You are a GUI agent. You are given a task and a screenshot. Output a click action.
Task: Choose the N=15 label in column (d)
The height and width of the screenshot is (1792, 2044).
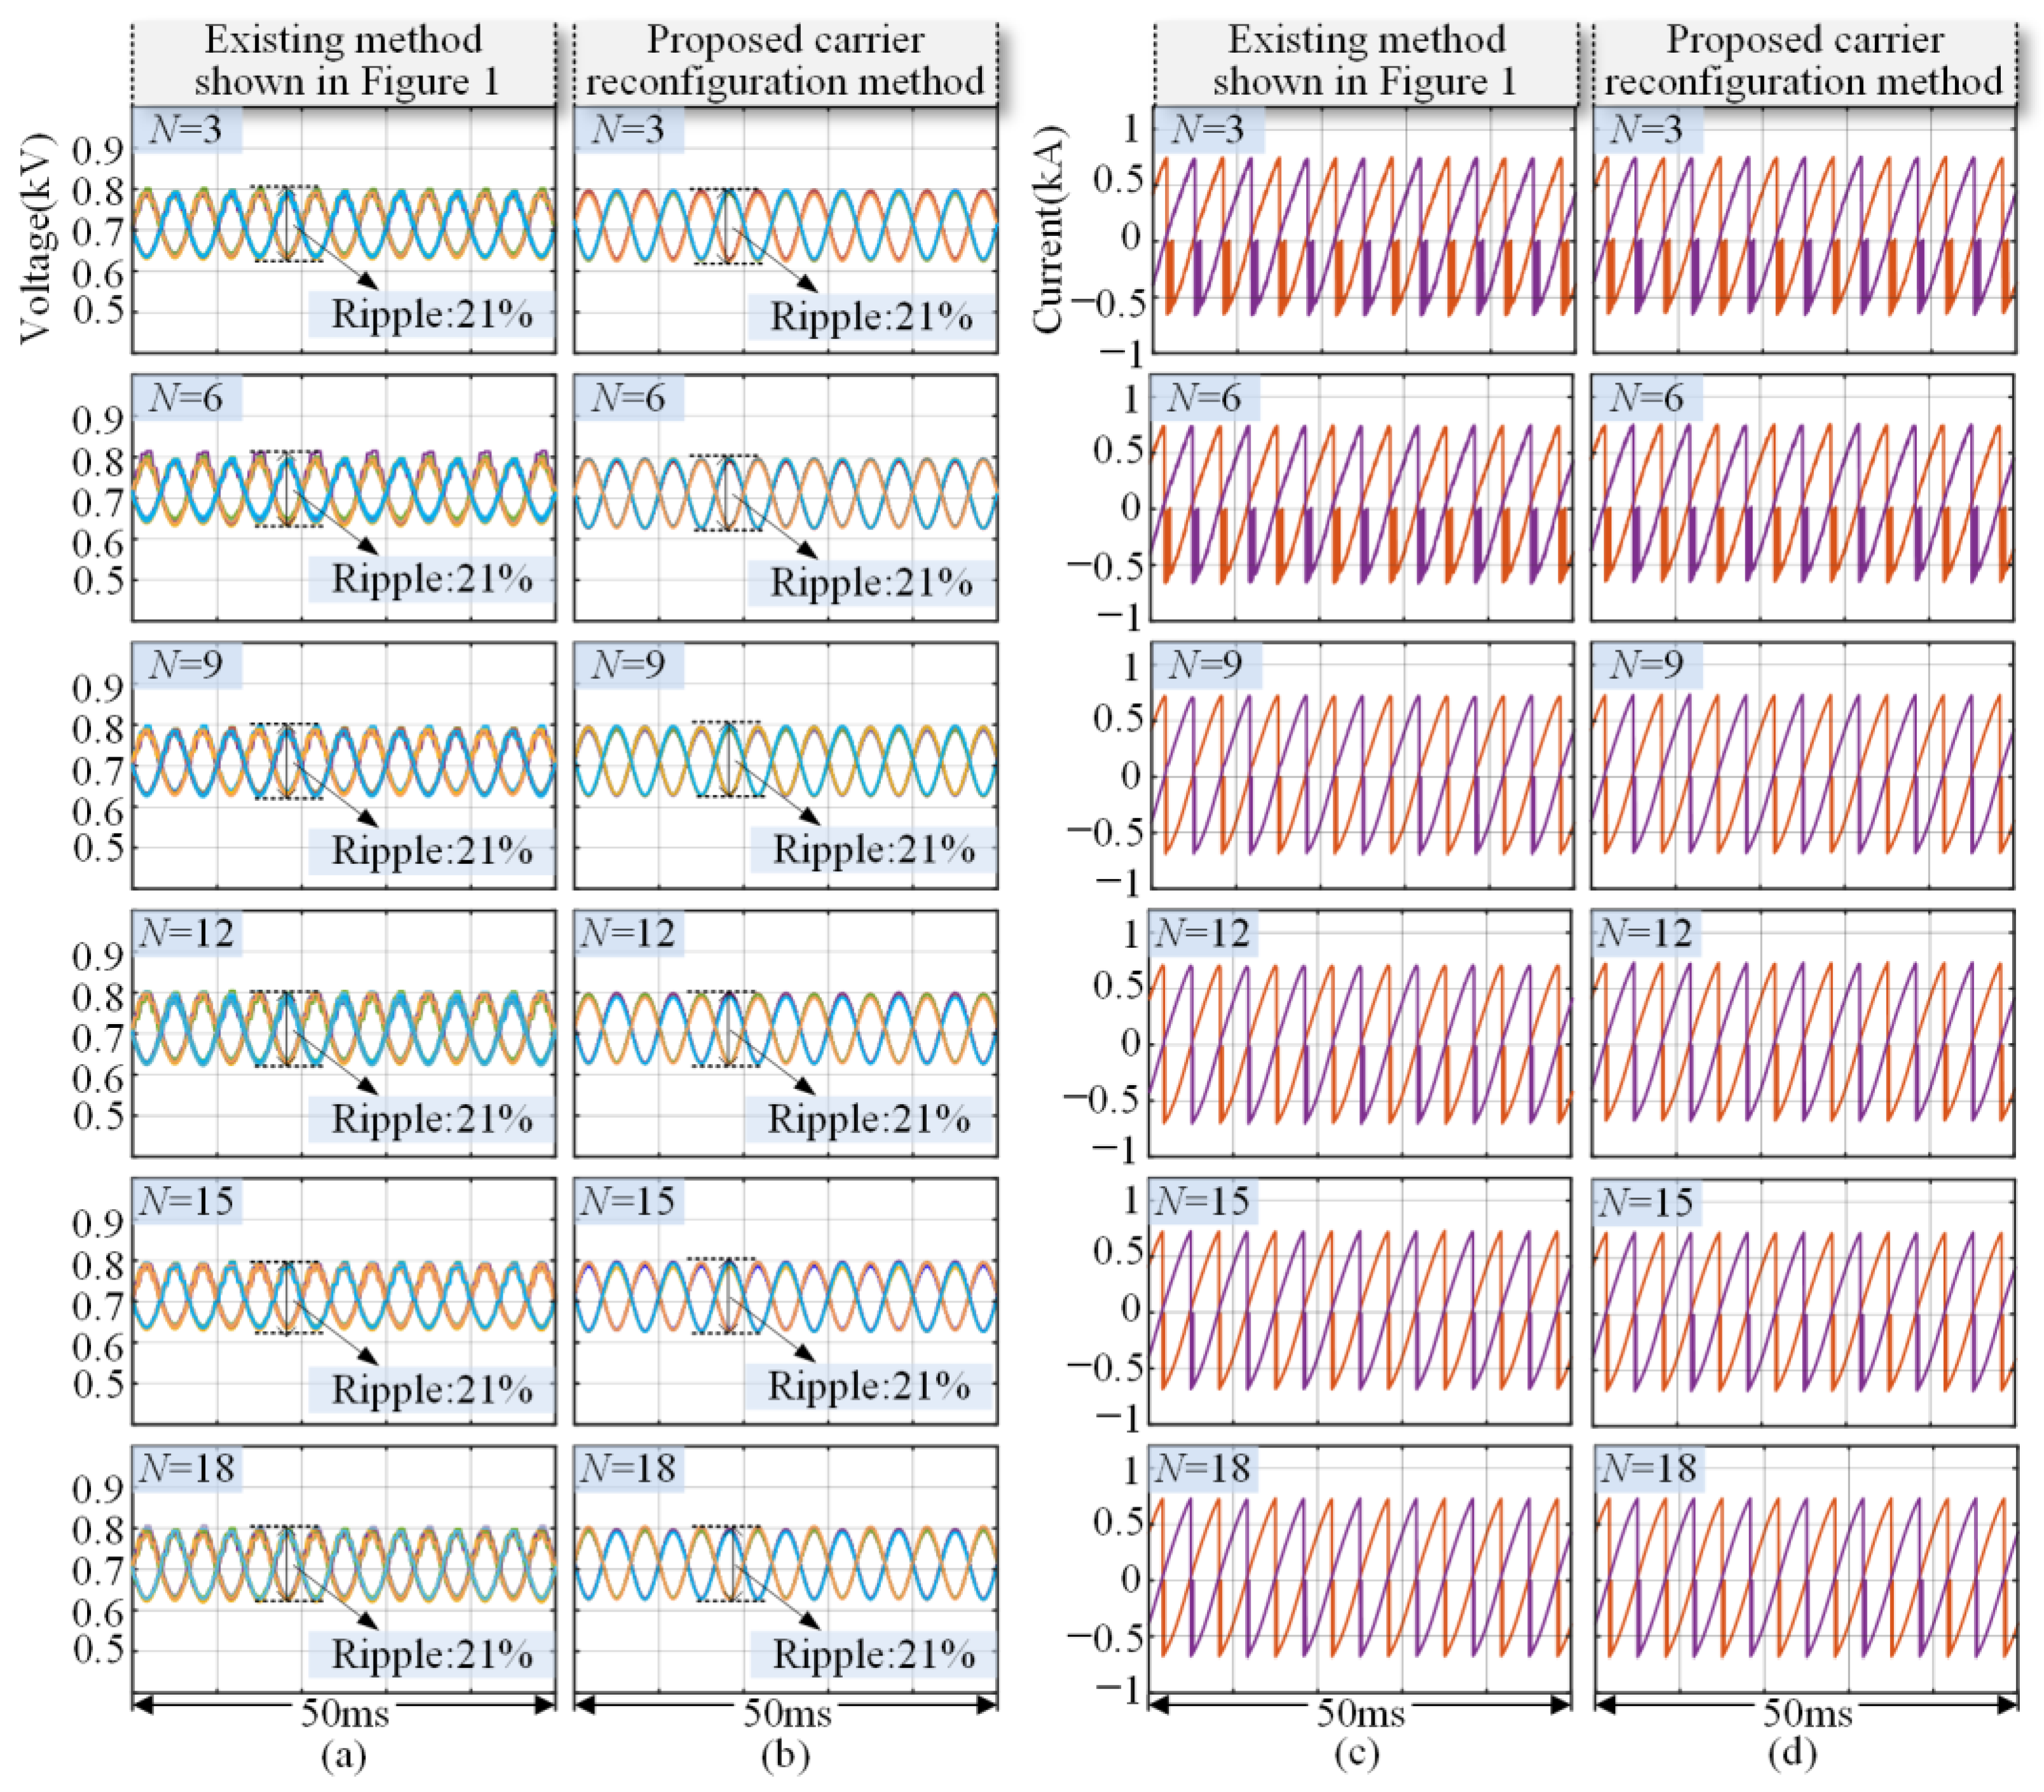[x=1646, y=1201]
